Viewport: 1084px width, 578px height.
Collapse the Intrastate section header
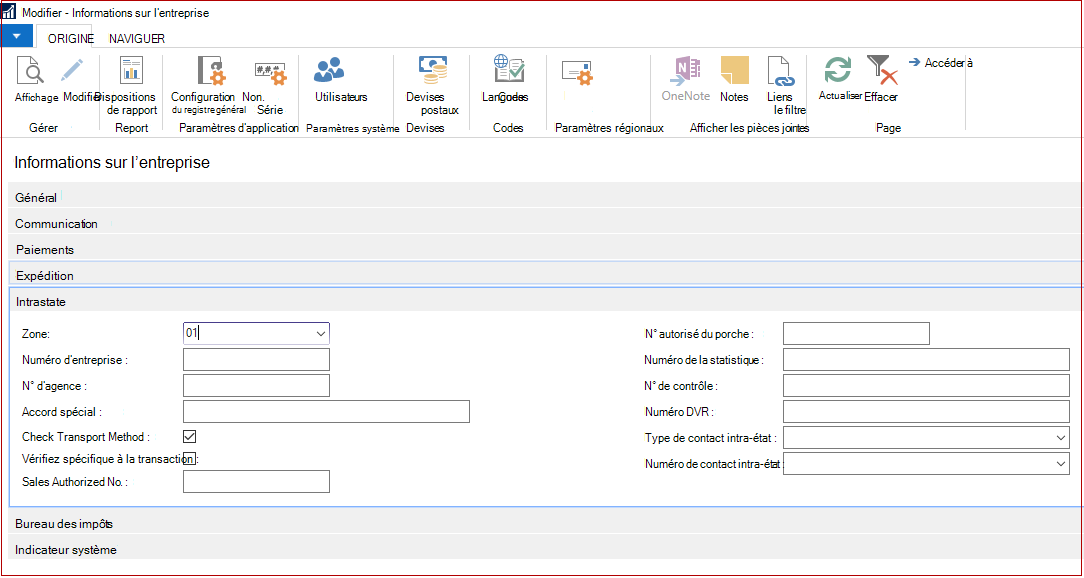tap(545, 301)
